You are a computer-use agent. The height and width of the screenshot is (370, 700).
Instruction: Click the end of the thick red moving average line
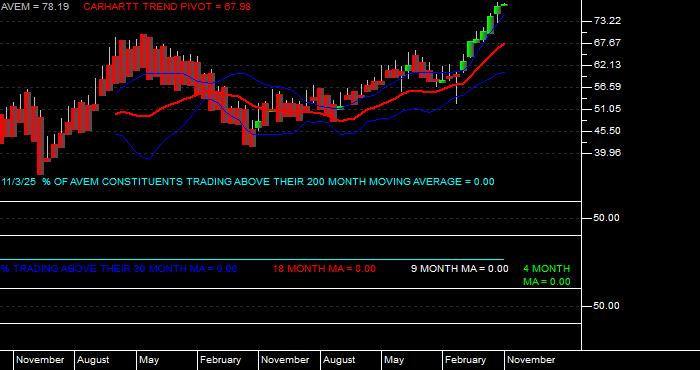(x=504, y=44)
